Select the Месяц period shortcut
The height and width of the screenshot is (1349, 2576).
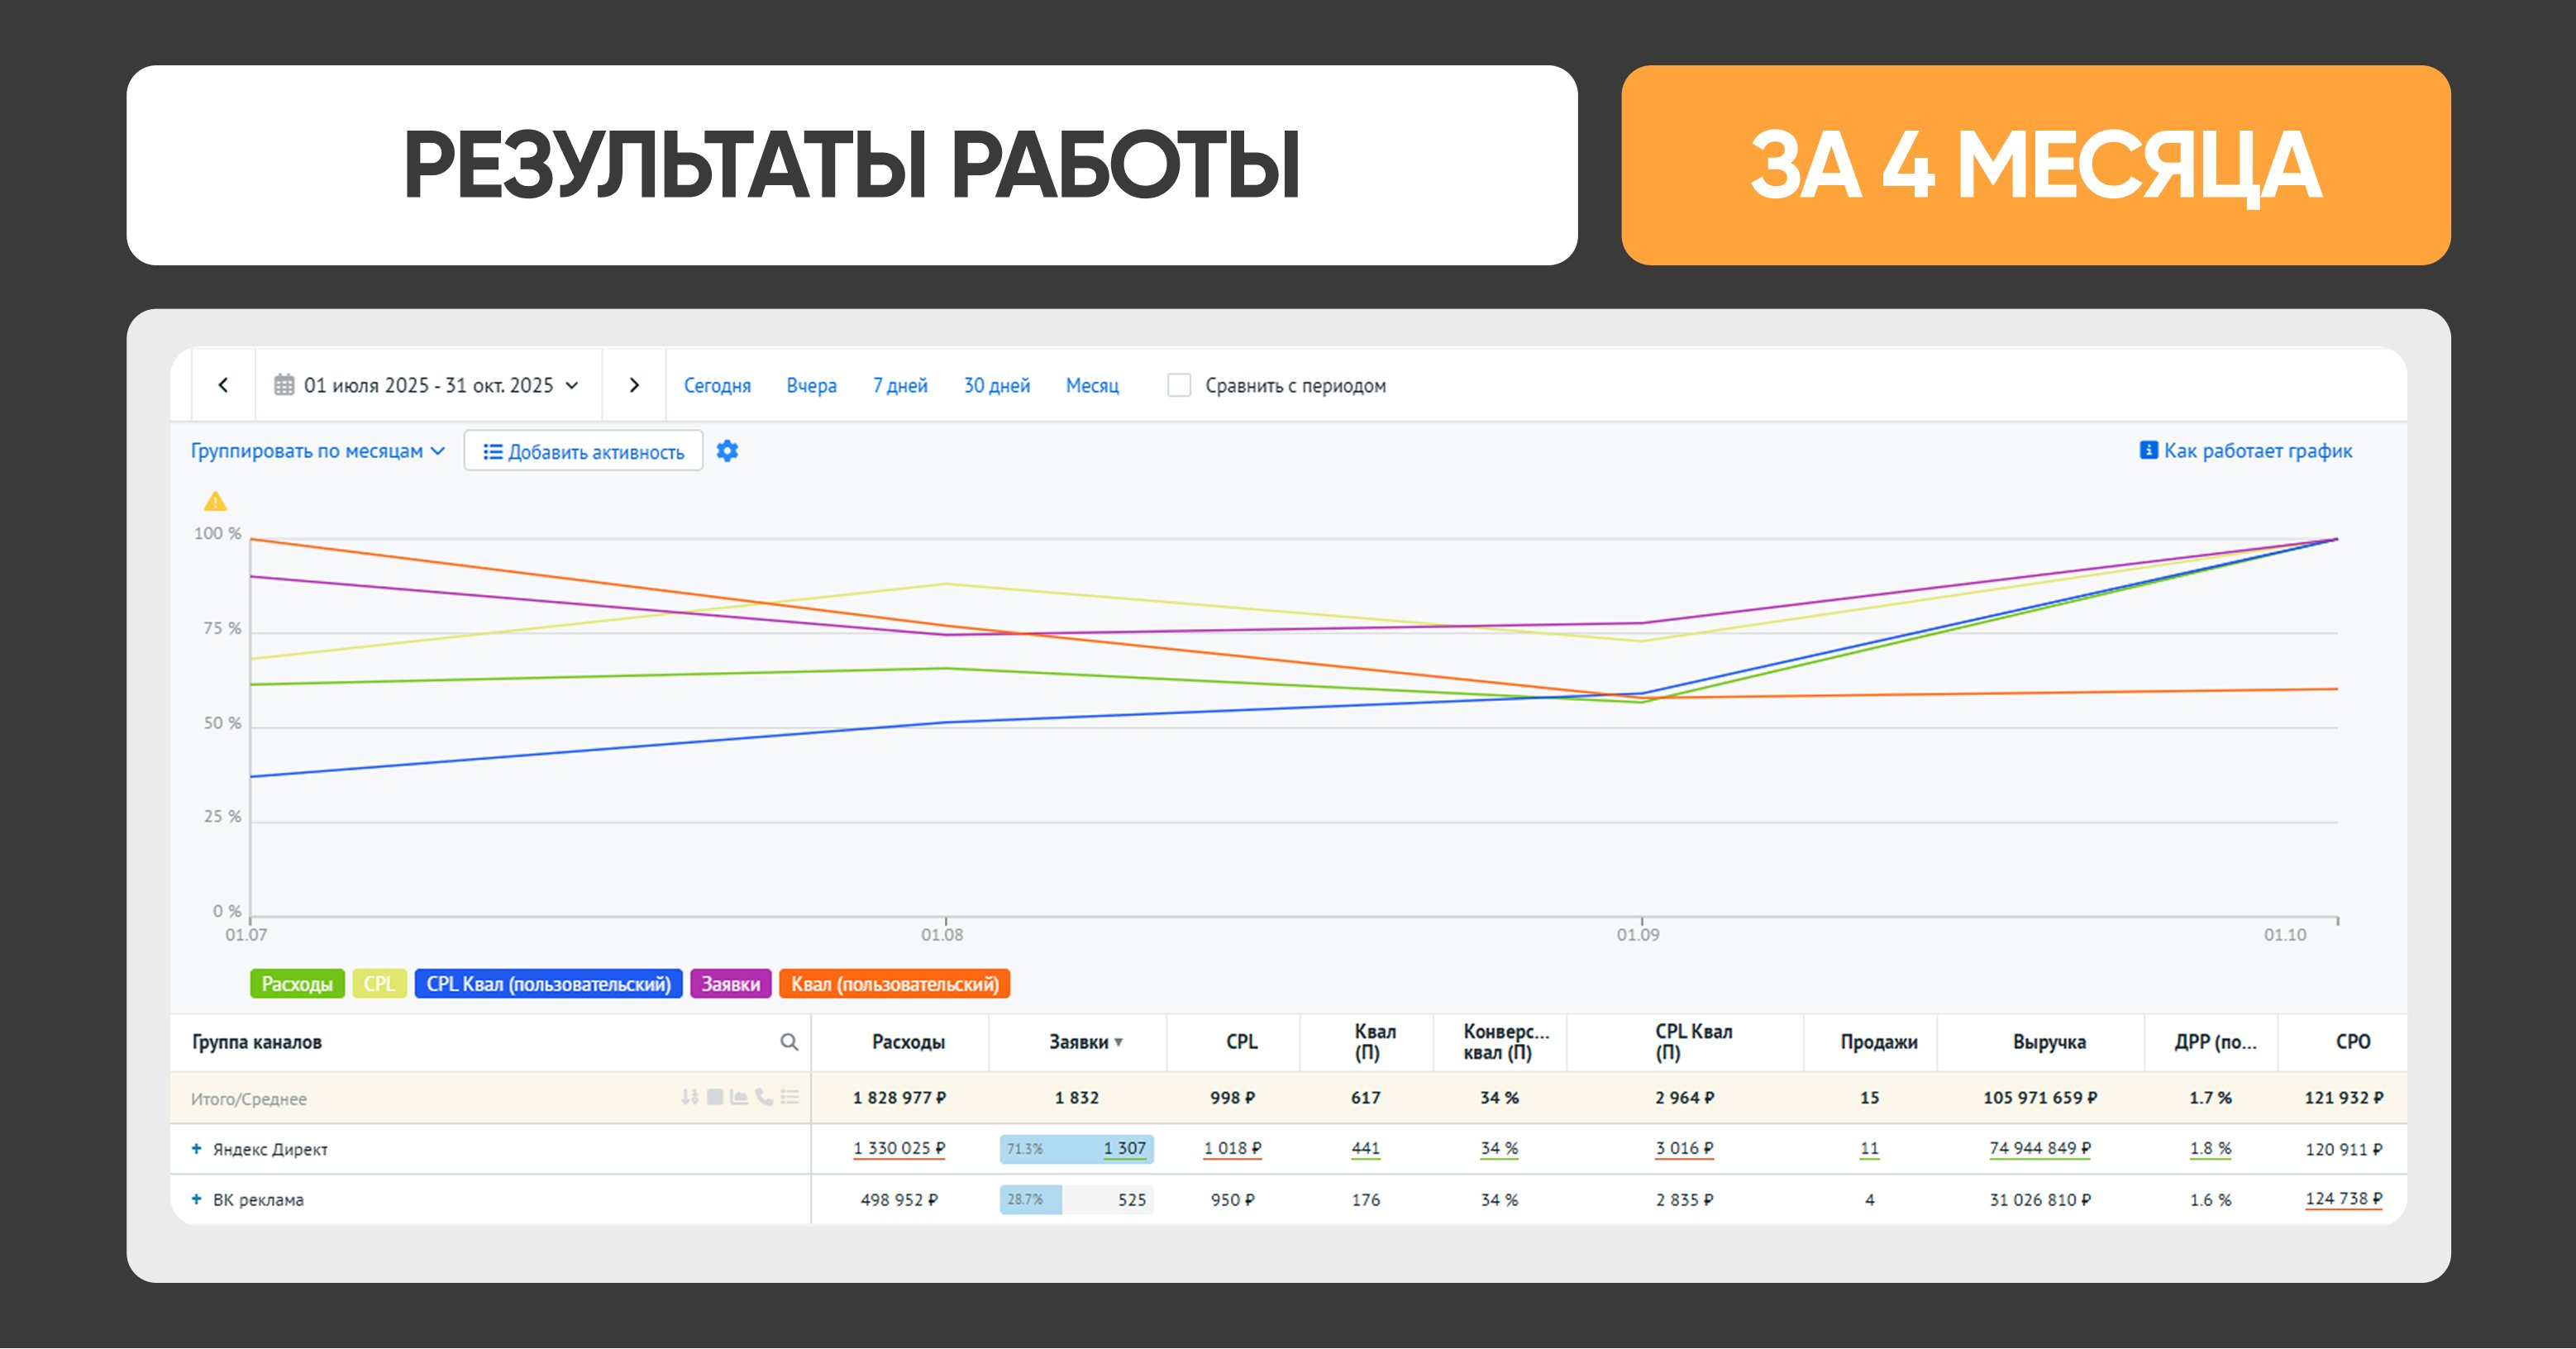click(1092, 385)
